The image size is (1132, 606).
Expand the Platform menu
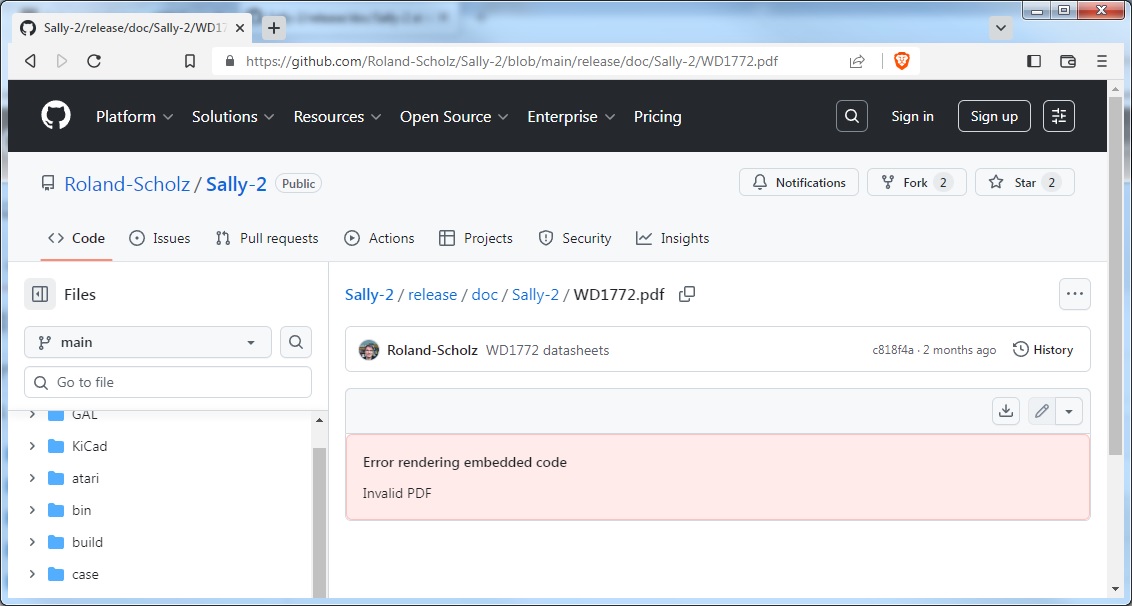(x=134, y=116)
